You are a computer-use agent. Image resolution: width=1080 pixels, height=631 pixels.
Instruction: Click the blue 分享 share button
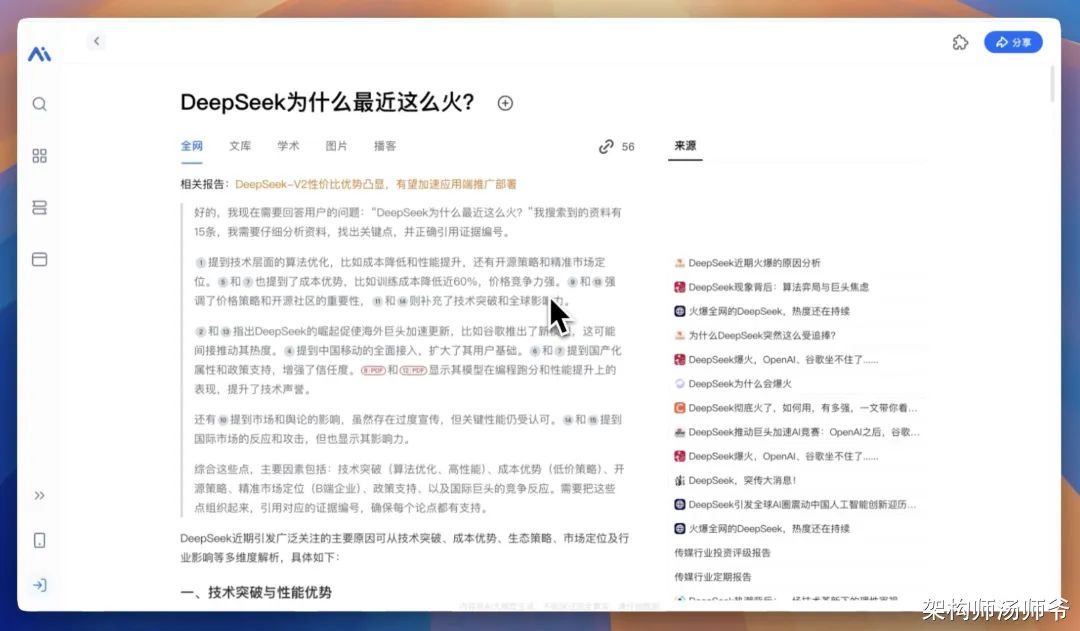(x=1013, y=42)
